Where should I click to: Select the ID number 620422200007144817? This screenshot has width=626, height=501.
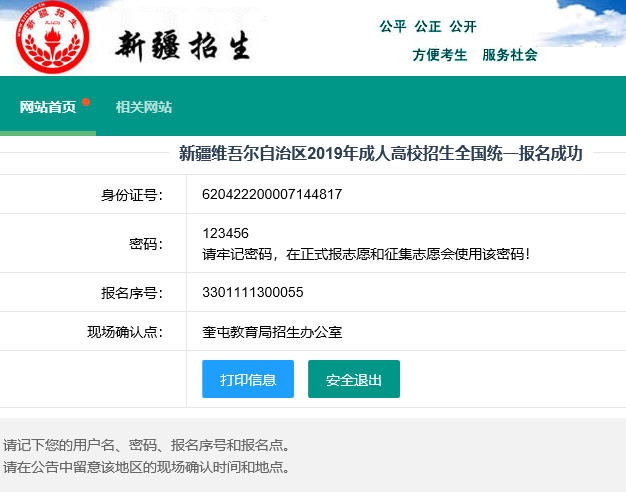(272, 194)
